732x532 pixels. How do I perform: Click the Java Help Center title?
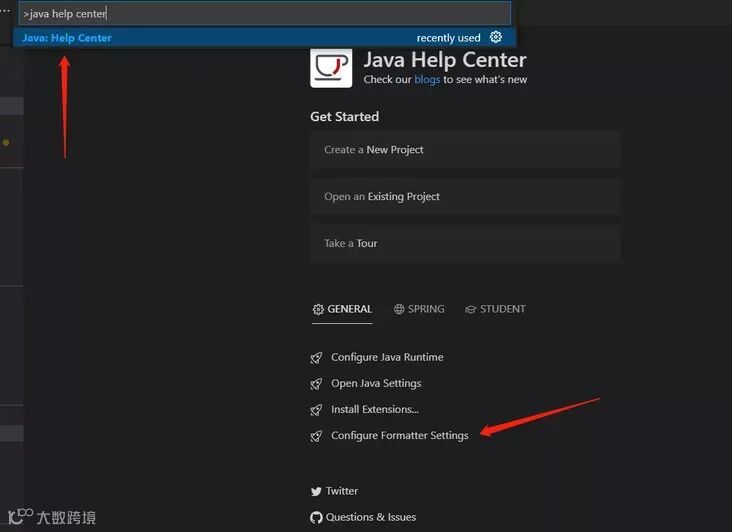pyautogui.click(x=445, y=60)
